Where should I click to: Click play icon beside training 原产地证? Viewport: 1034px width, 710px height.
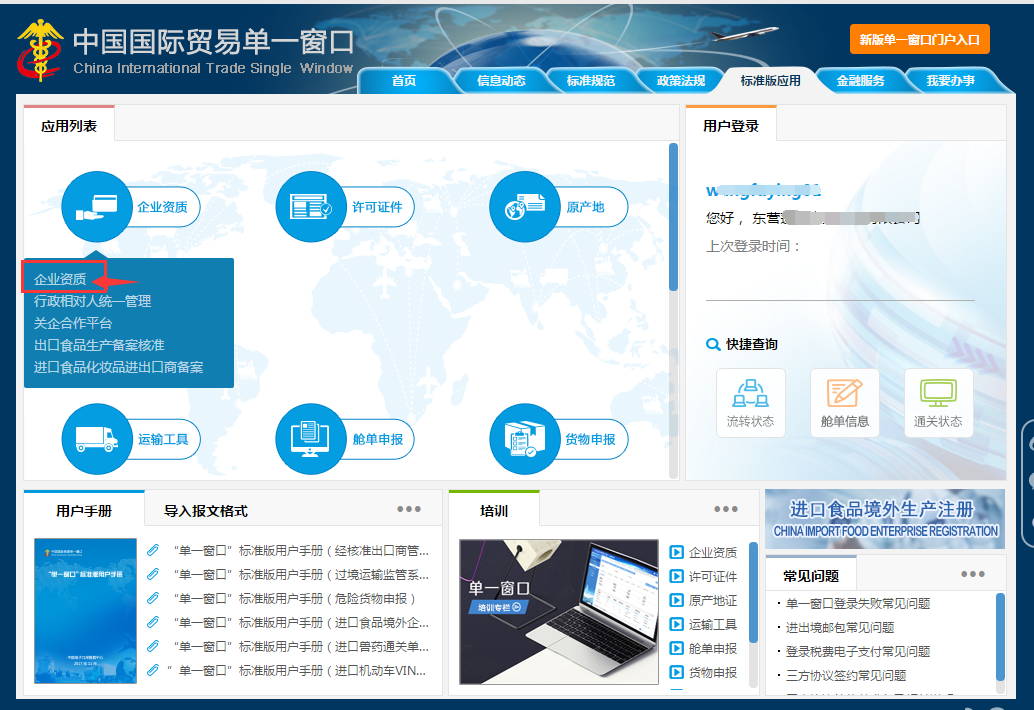(x=676, y=600)
